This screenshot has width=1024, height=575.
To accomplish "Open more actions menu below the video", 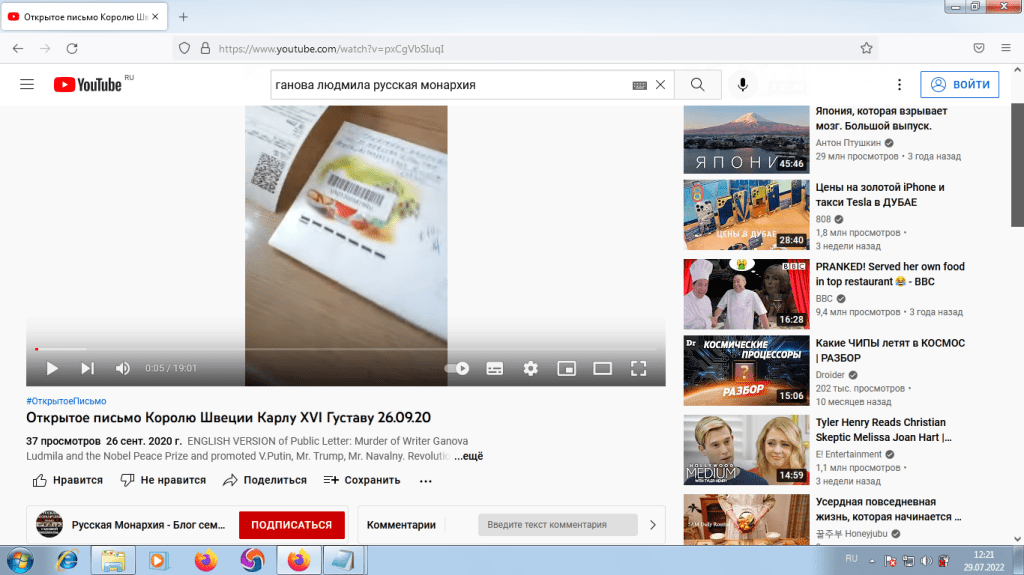I will click(425, 480).
